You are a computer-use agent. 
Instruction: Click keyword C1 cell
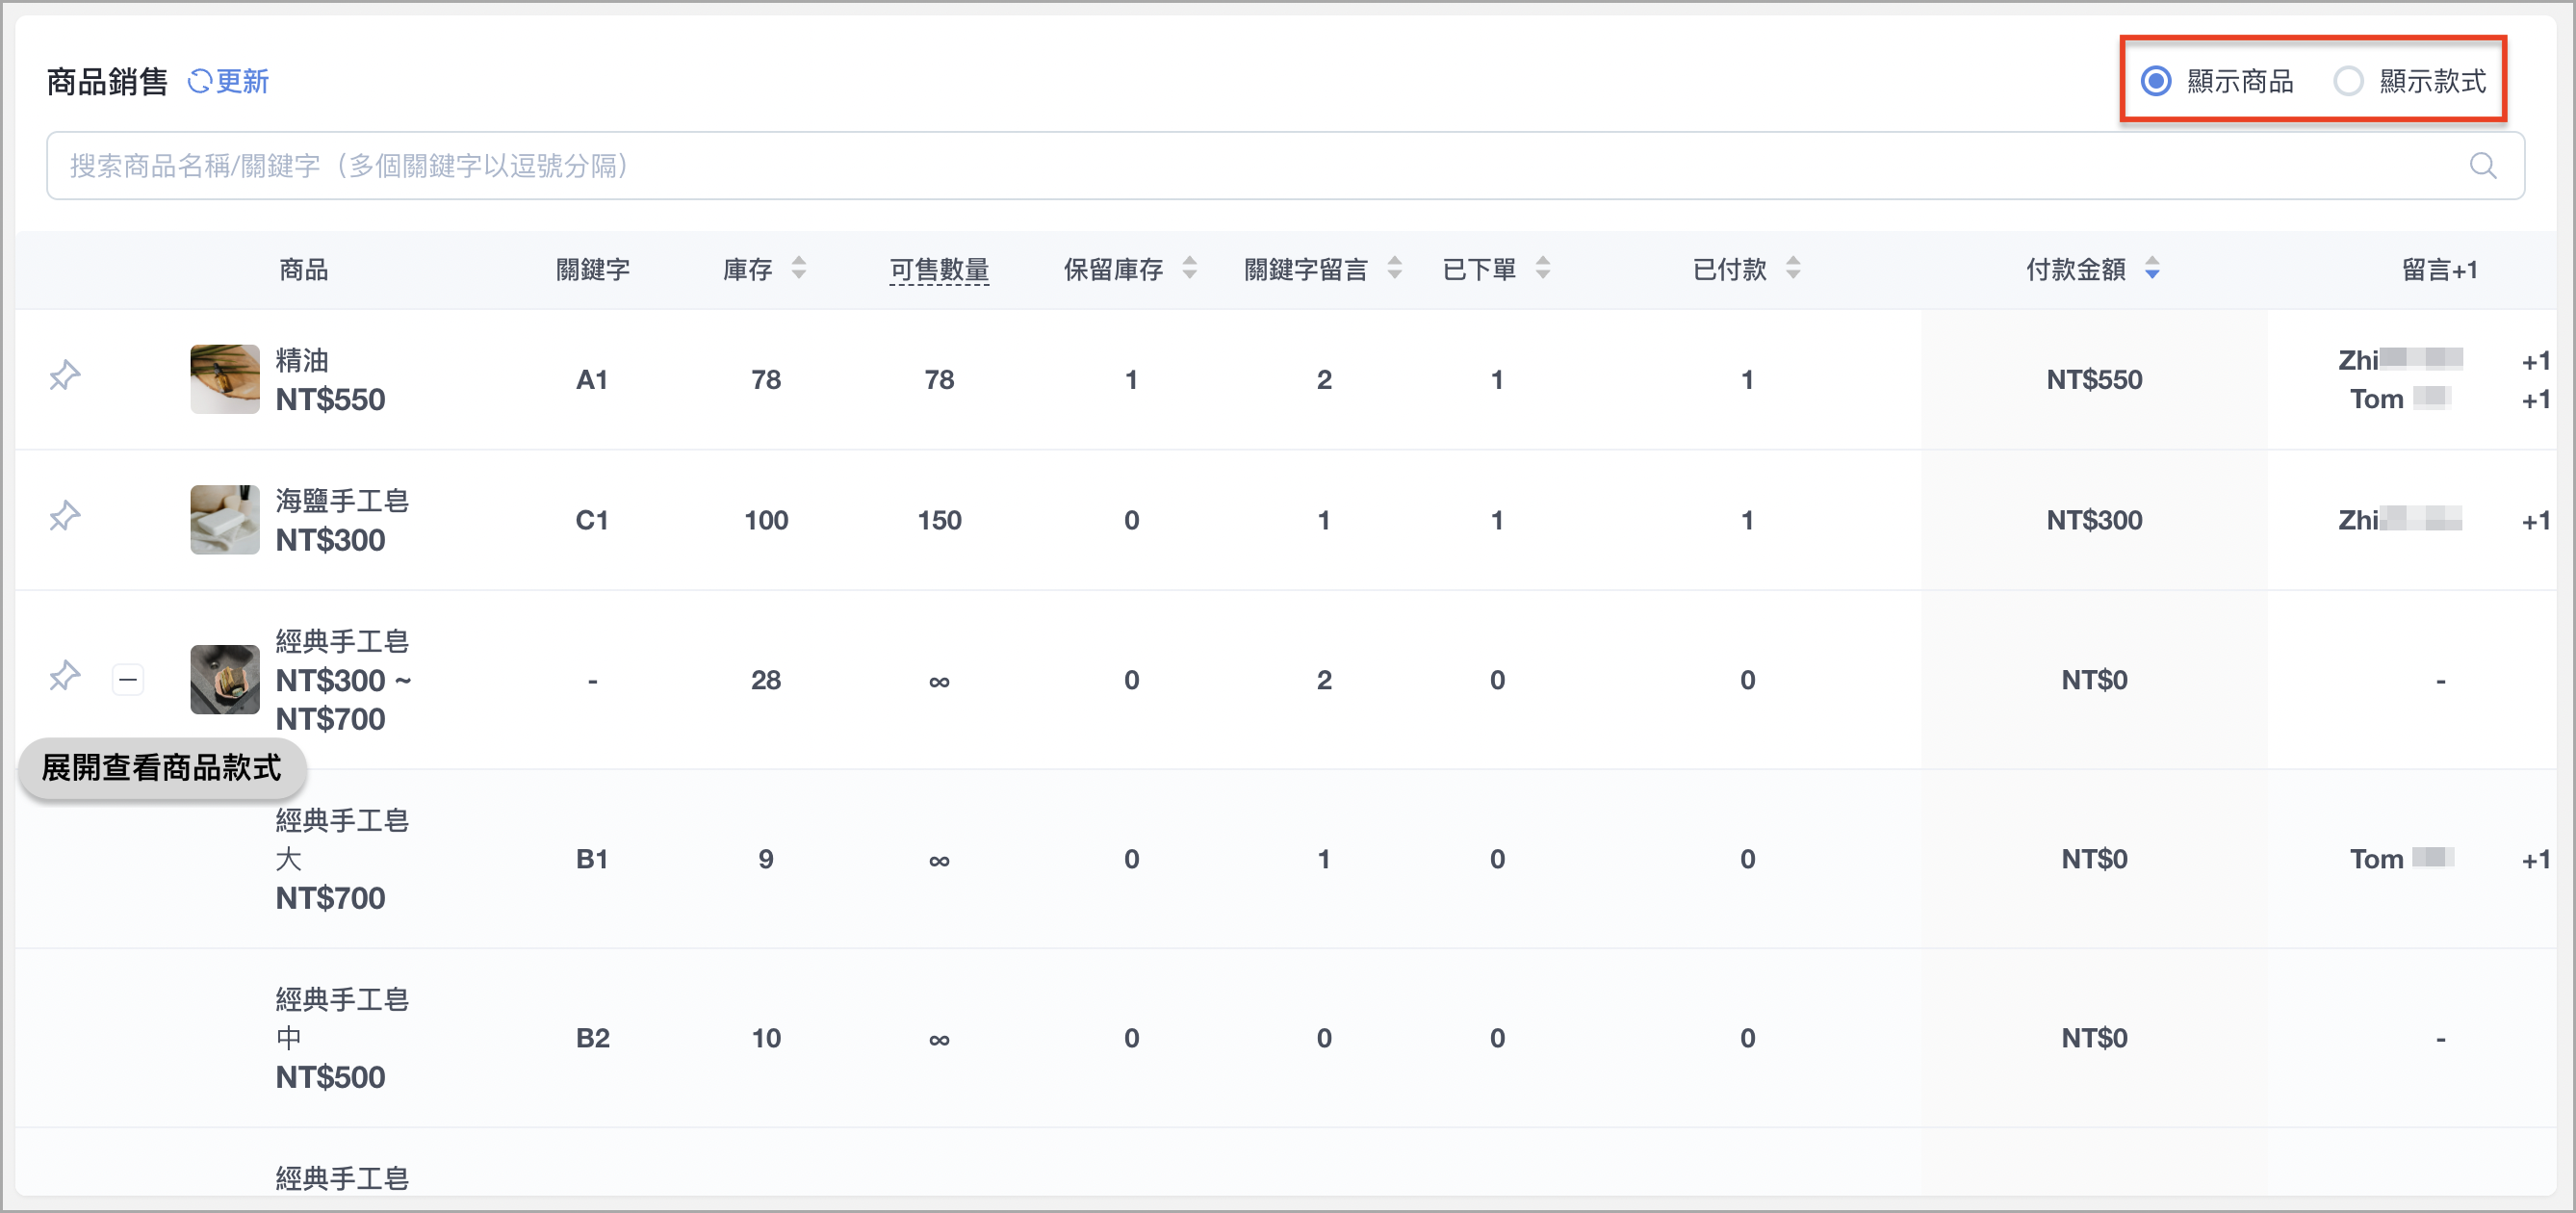click(592, 520)
